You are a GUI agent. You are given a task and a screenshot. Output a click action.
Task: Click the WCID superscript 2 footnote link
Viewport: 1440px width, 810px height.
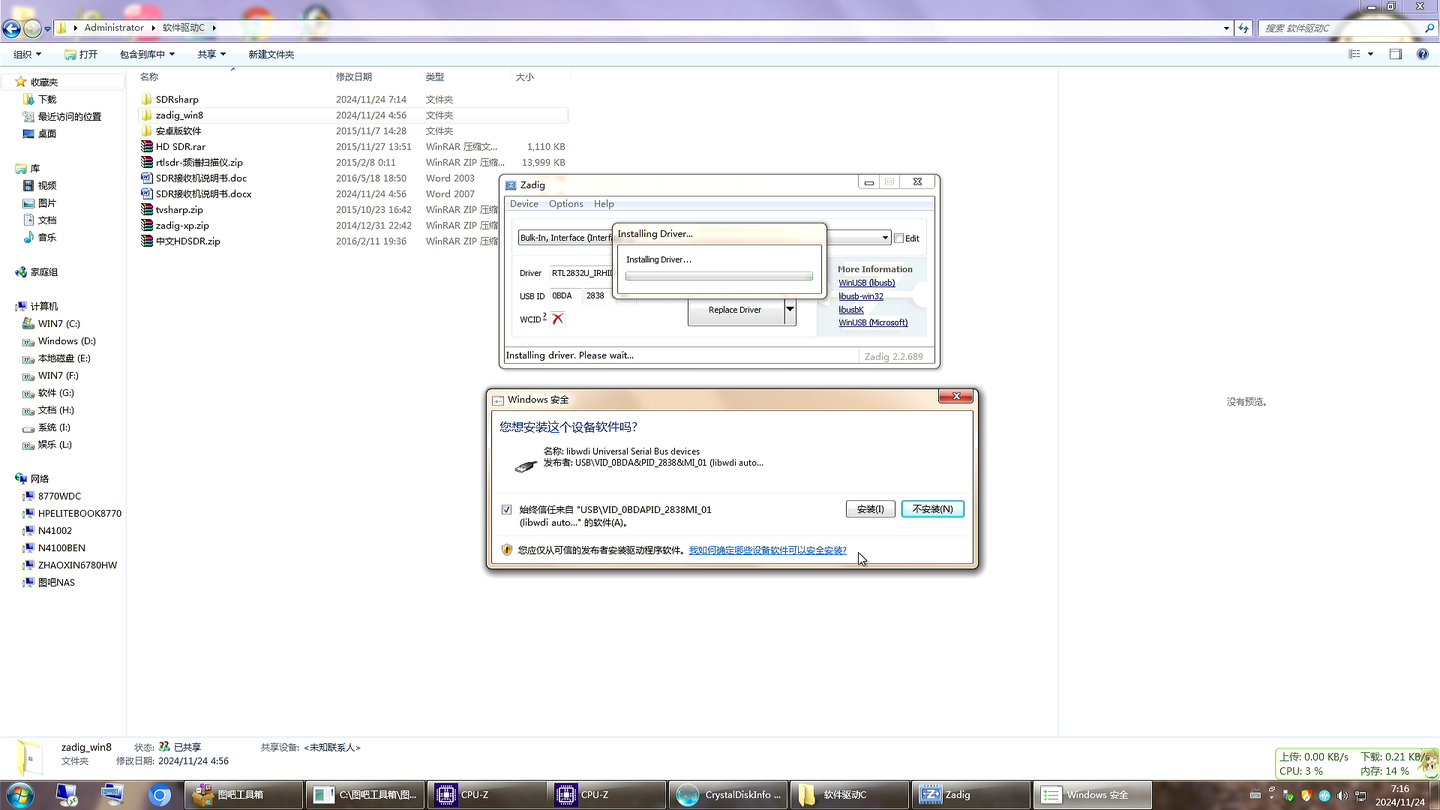point(545,316)
